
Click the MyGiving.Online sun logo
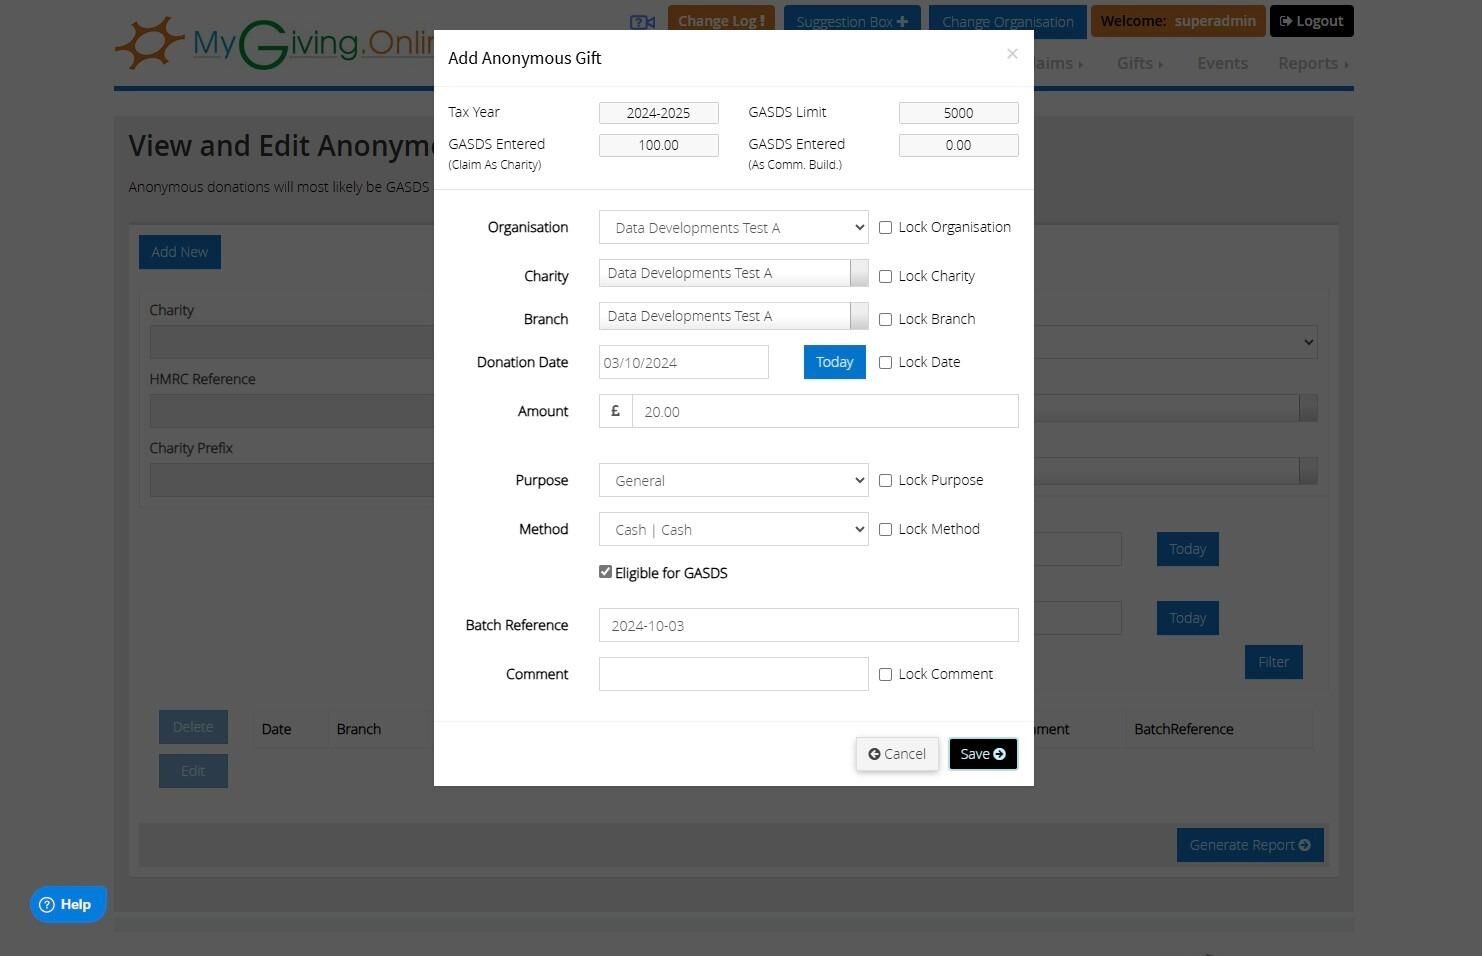150,43
